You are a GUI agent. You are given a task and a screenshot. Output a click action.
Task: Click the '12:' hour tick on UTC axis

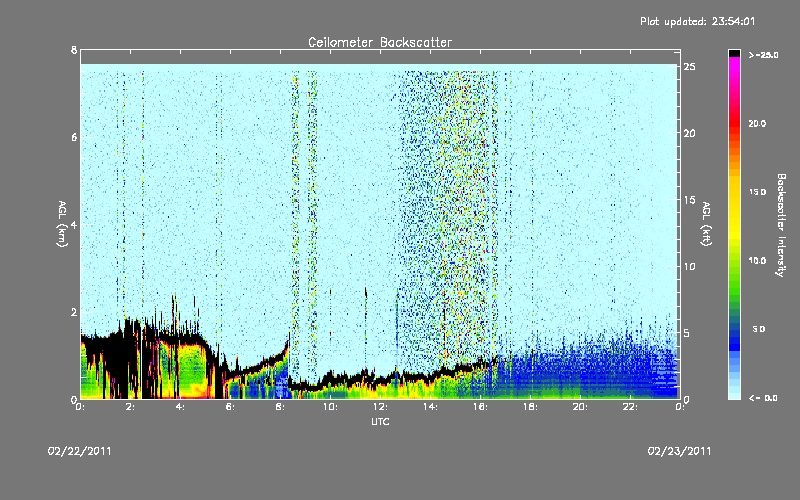pyautogui.click(x=380, y=407)
